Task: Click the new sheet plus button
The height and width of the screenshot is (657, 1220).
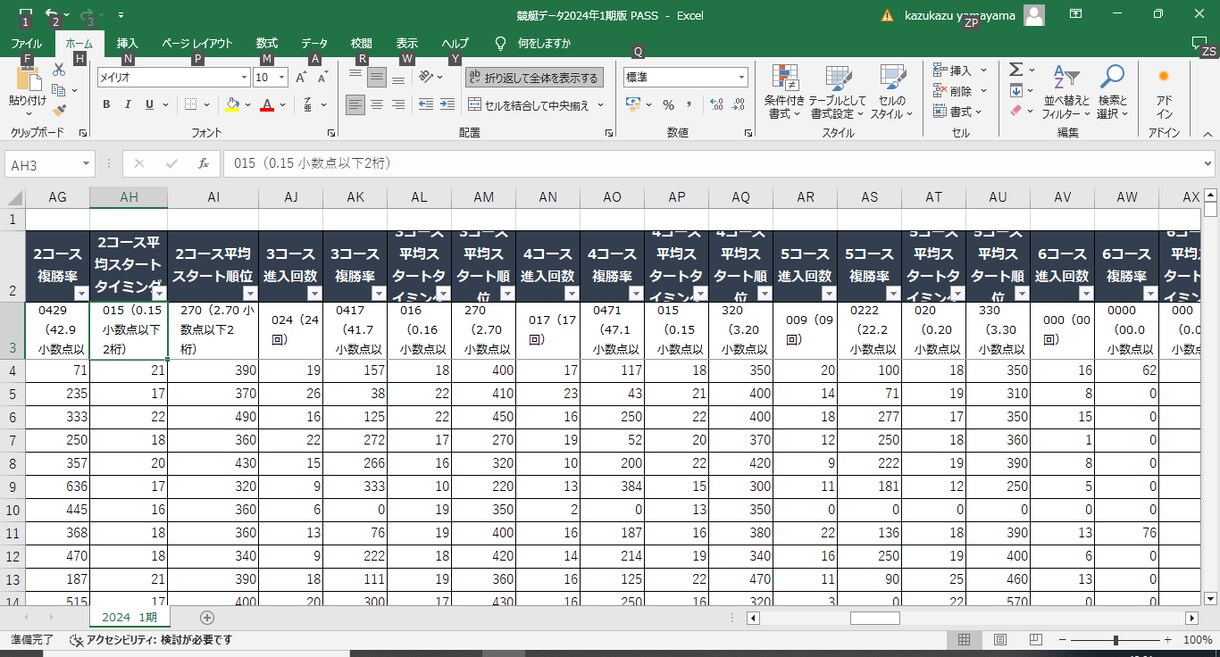Action: point(207,618)
